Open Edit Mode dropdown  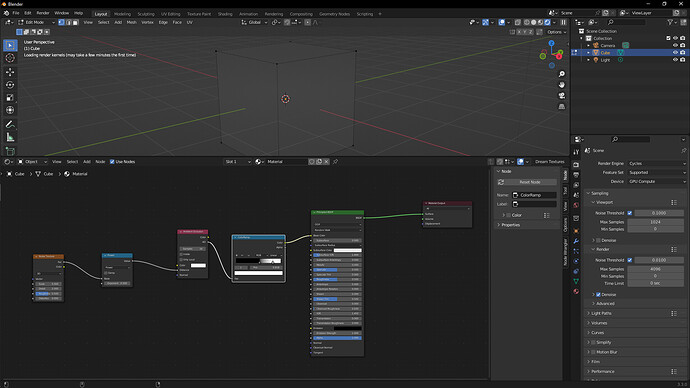37,22
